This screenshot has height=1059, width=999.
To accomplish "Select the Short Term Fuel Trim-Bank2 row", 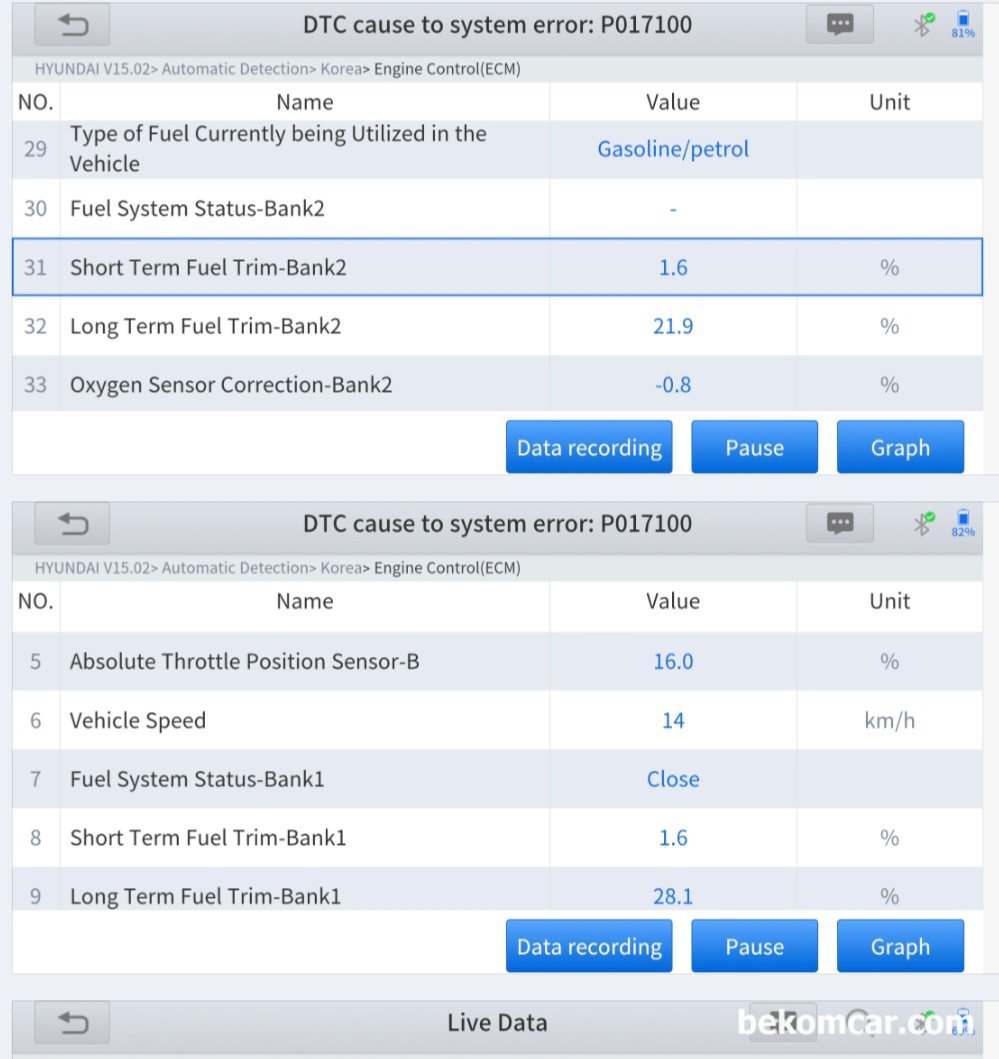I will coord(497,267).
